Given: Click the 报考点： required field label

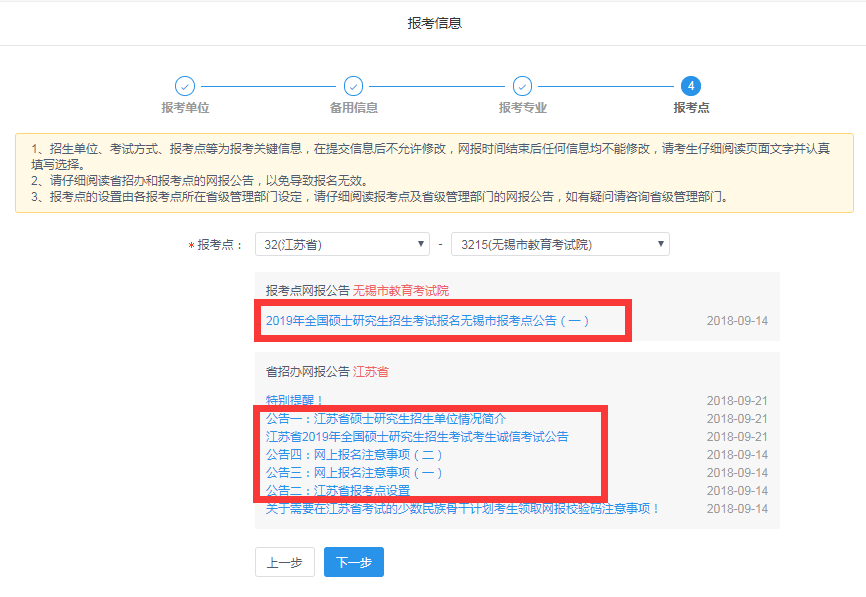Looking at the screenshot, I should [216, 245].
